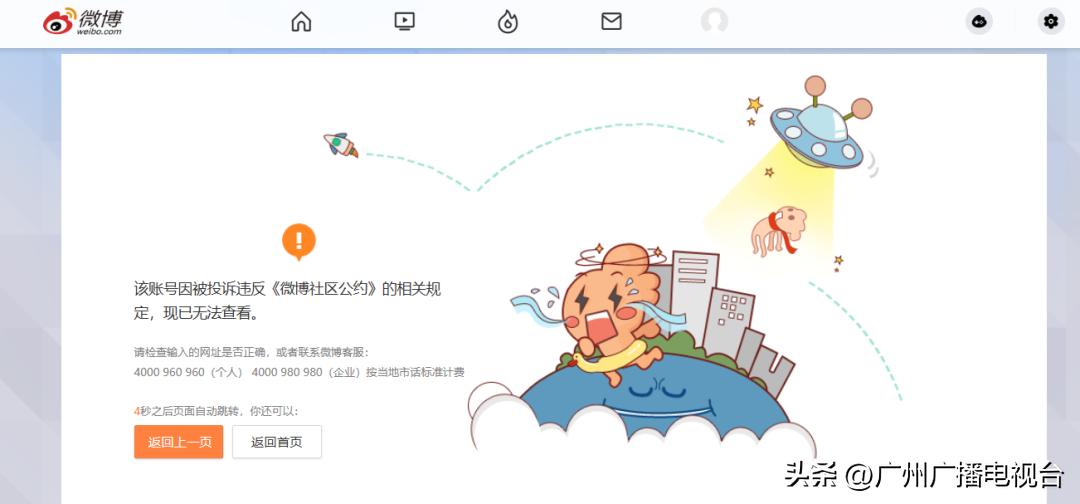
Task: Open the home feed icon
Action: click(x=301, y=22)
